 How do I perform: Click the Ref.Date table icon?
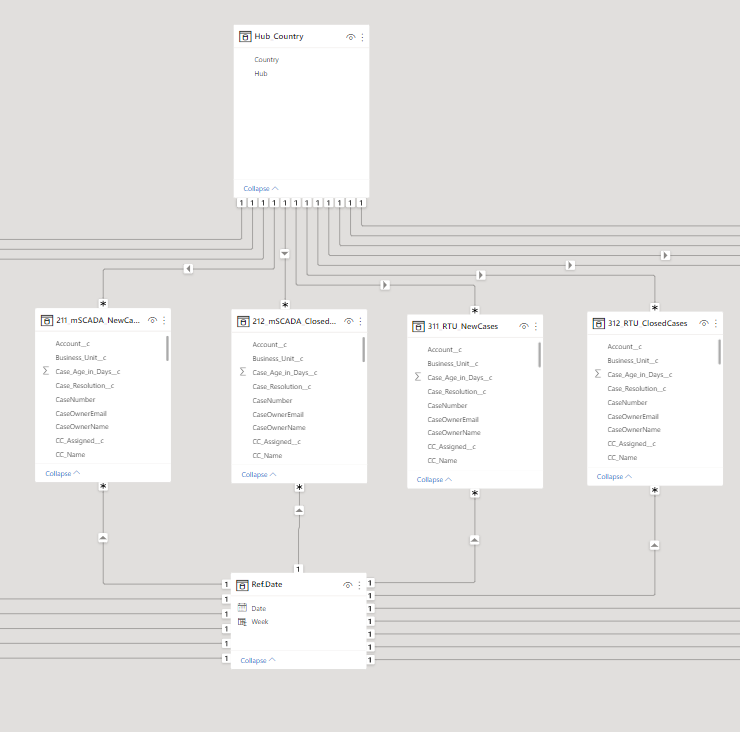[242, 585]
